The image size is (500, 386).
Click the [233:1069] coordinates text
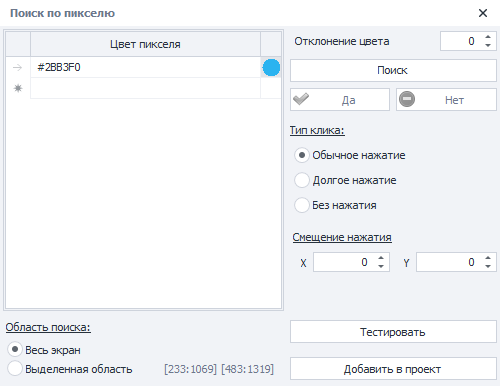pyautogui.click(x=190, y=369)
